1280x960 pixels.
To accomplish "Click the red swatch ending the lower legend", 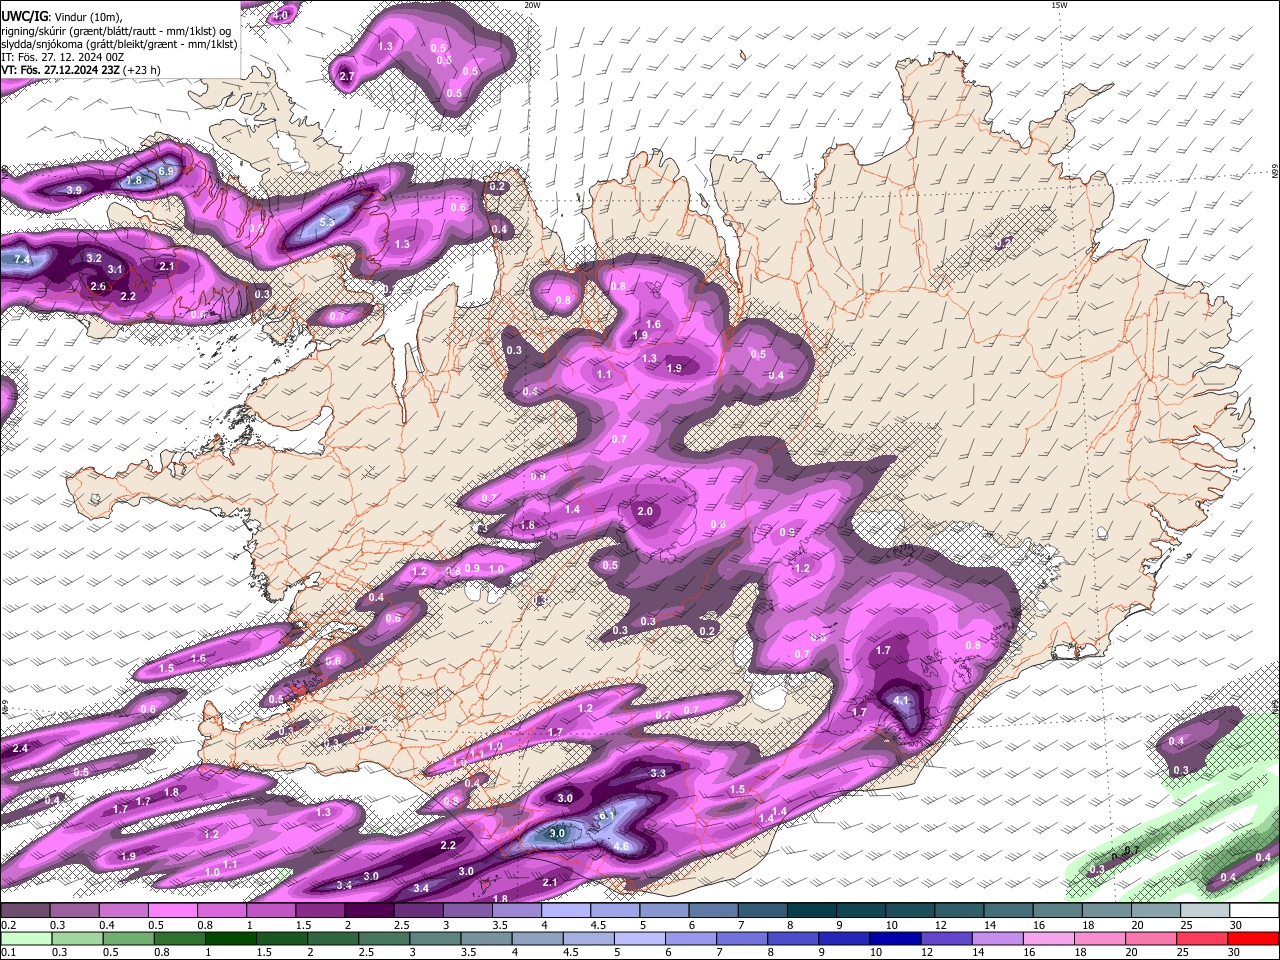I will point(1253,938).
